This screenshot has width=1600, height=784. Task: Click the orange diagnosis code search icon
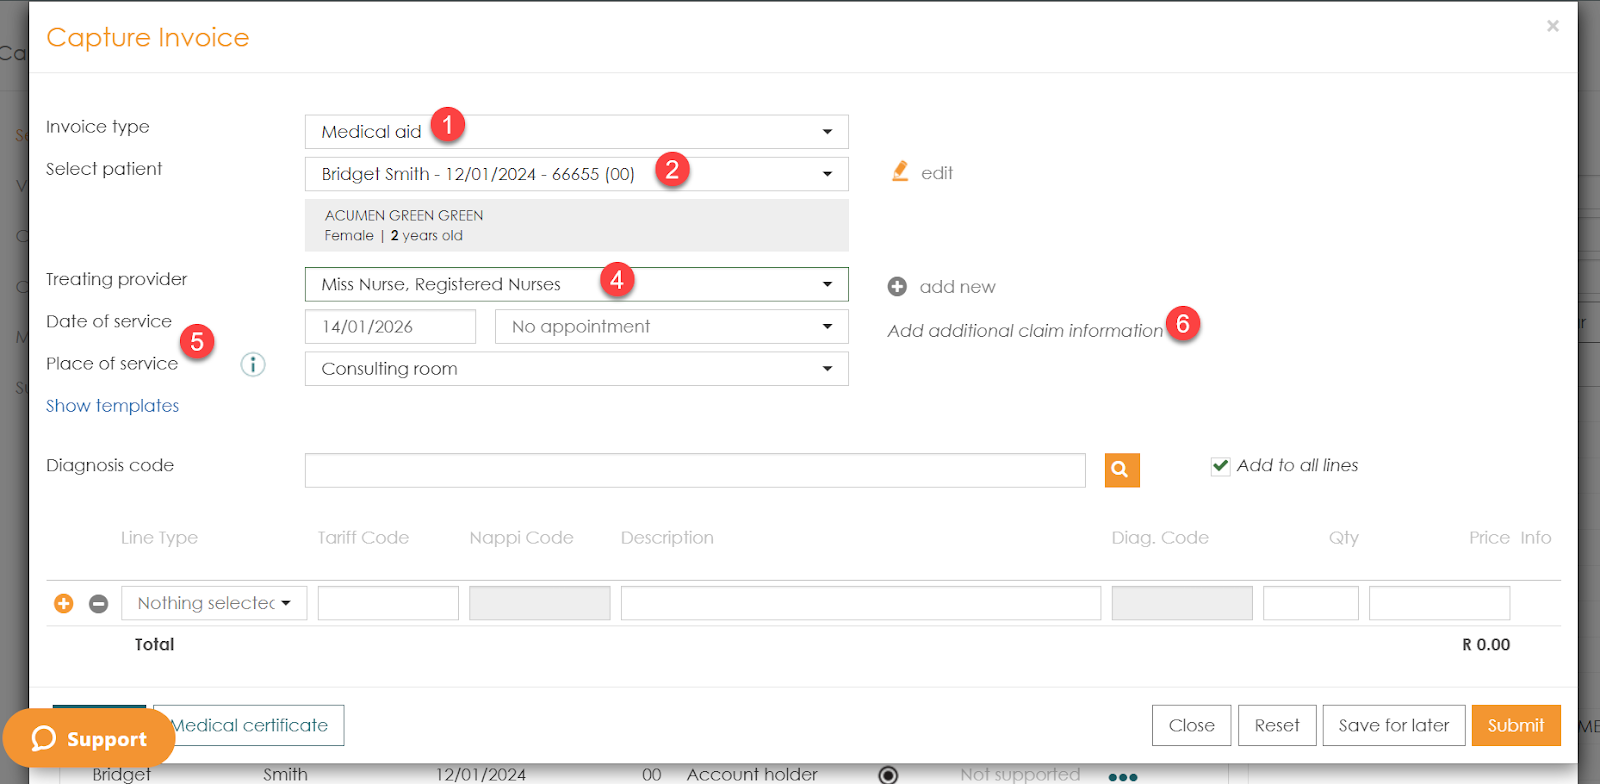pyautogui.click(x=1121, y=470)
